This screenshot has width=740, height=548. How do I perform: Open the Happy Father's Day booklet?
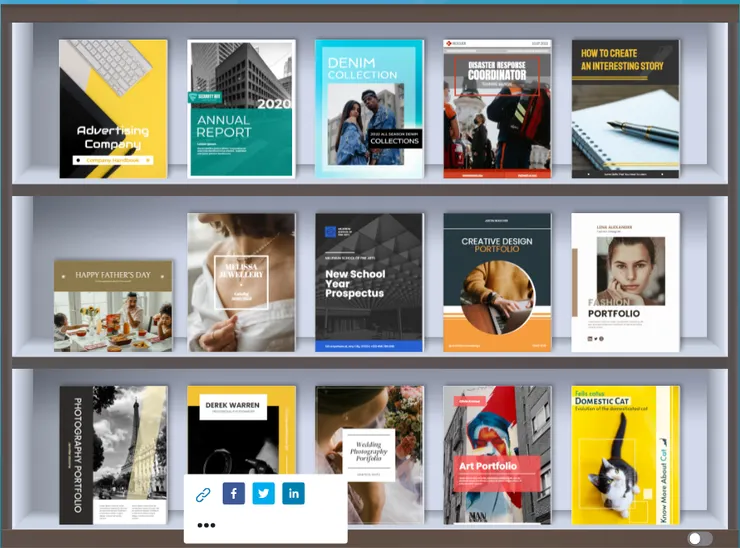[113, 306]
